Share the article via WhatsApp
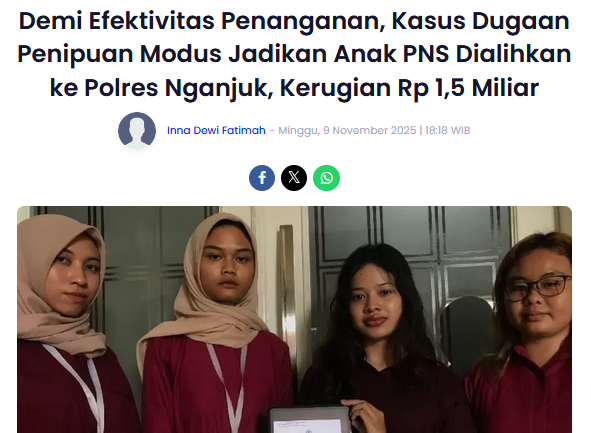The image size is (591, 433). [x=326, y=178]
